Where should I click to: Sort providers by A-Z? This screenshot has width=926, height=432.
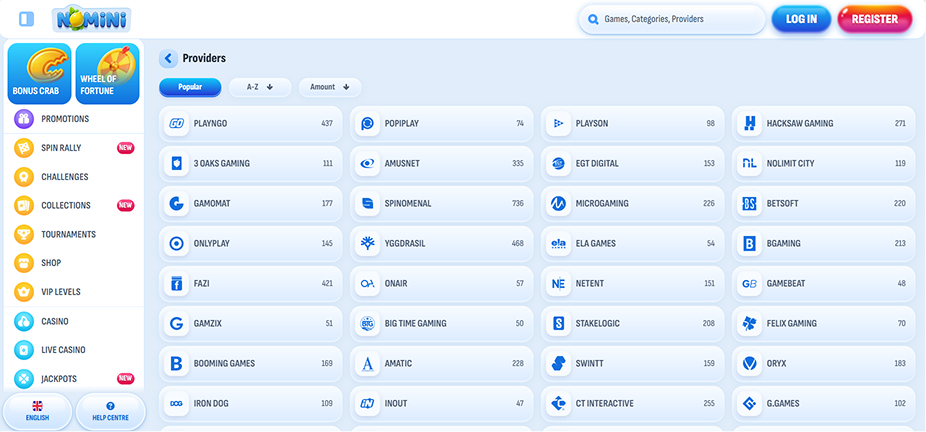[260, 87]
